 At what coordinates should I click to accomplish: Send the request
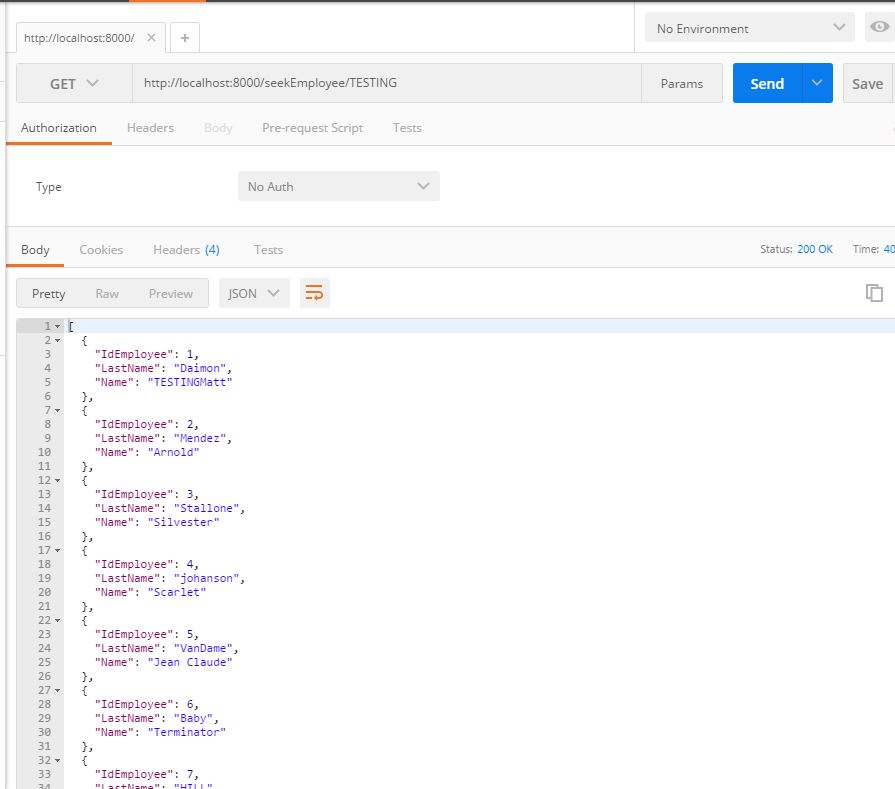[x=767, y=83]
